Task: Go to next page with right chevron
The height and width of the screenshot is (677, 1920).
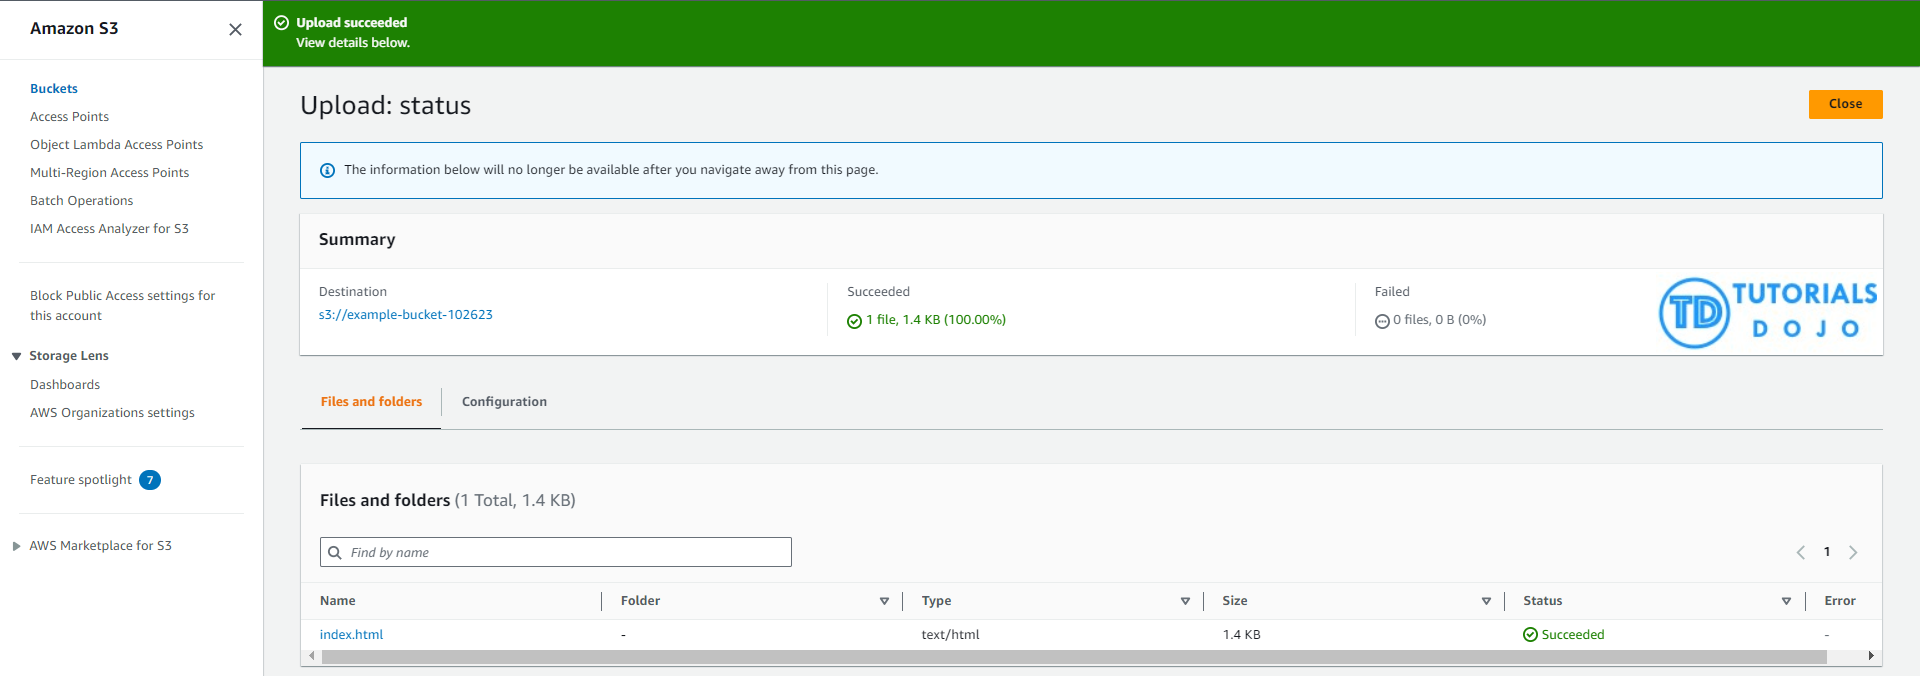Action: [1853, 553]
